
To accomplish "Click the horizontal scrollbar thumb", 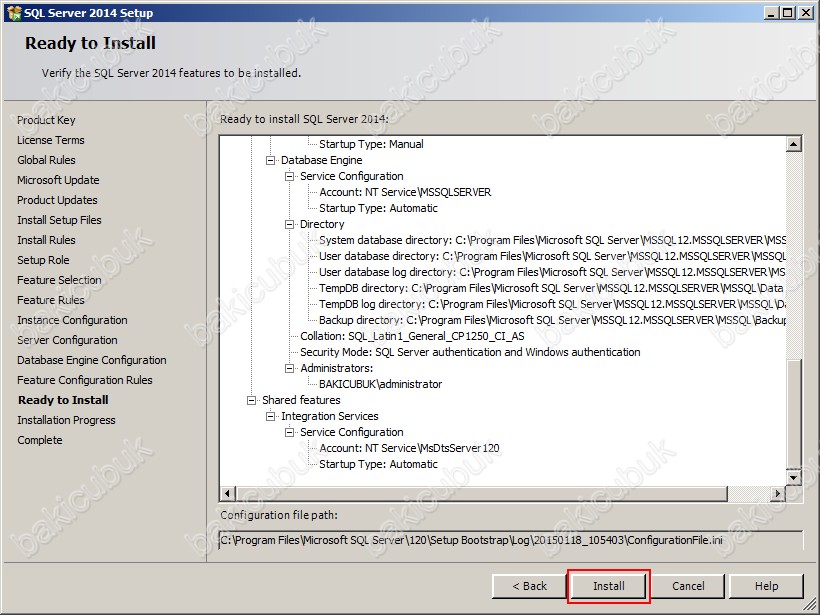I will pyautogui.click(x=481, y=493).
